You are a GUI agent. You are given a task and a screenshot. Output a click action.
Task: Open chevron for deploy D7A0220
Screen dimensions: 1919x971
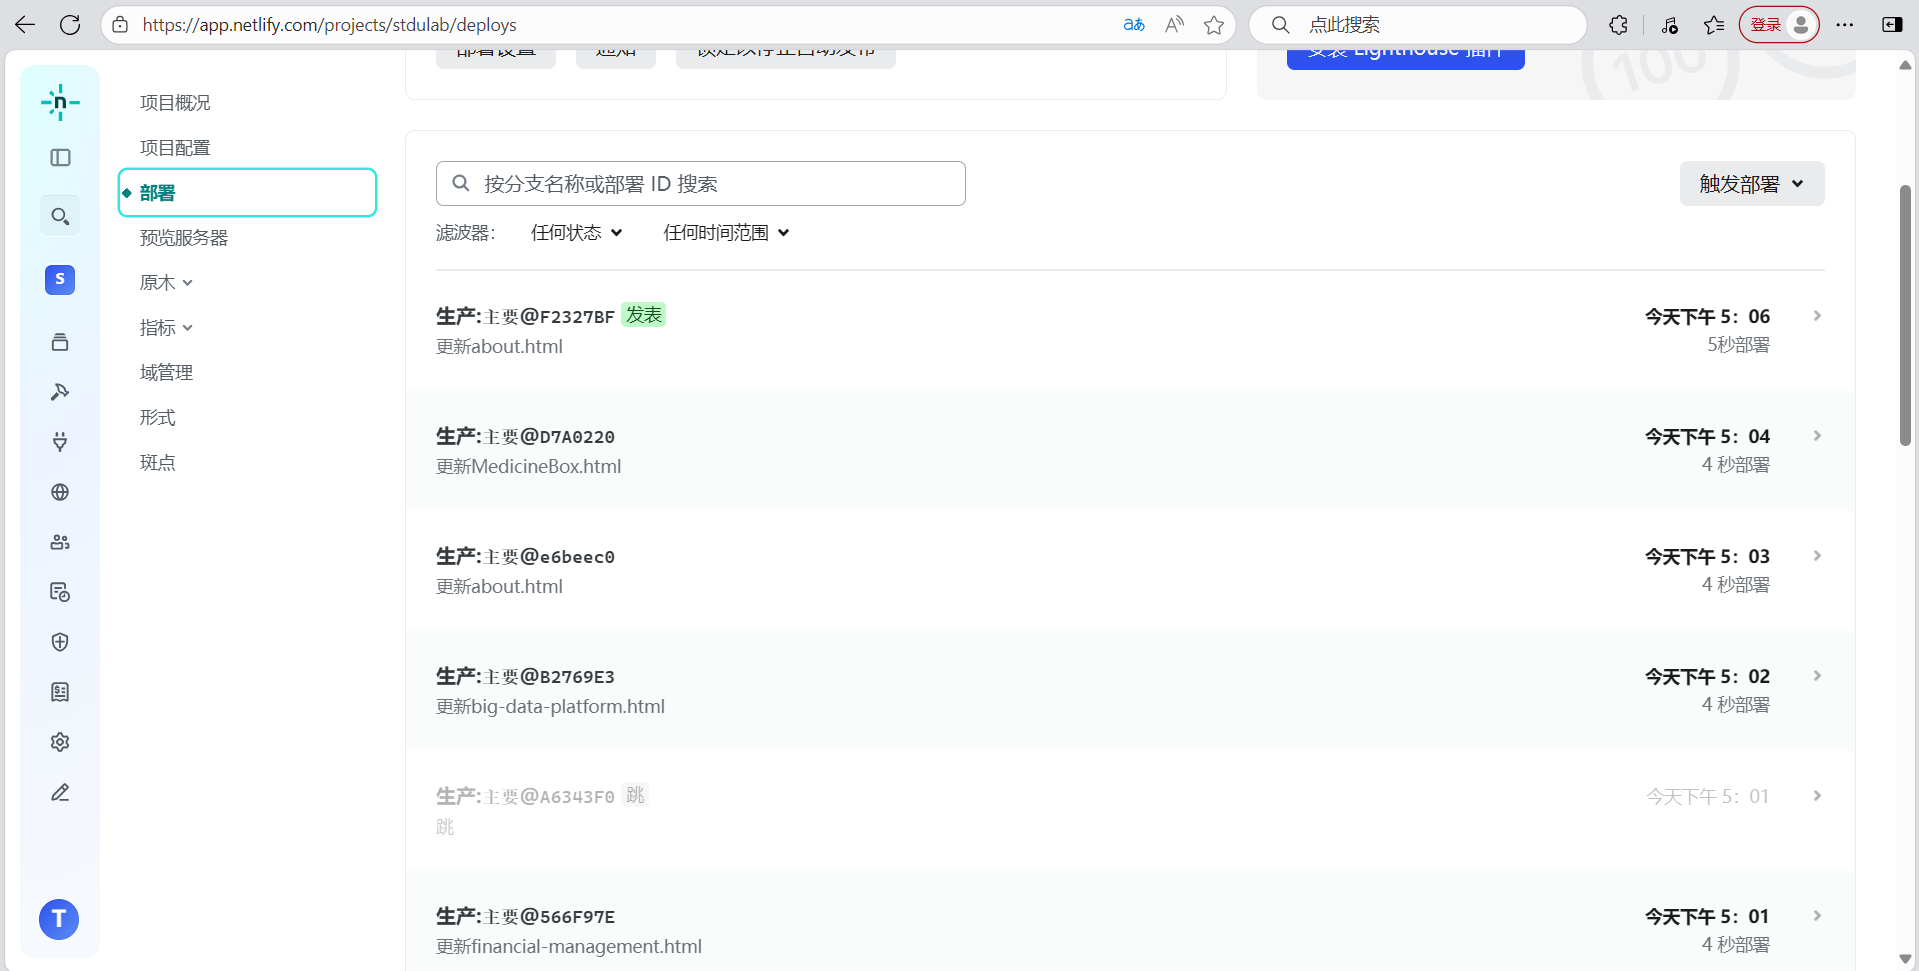click(x=1817, y=436)
